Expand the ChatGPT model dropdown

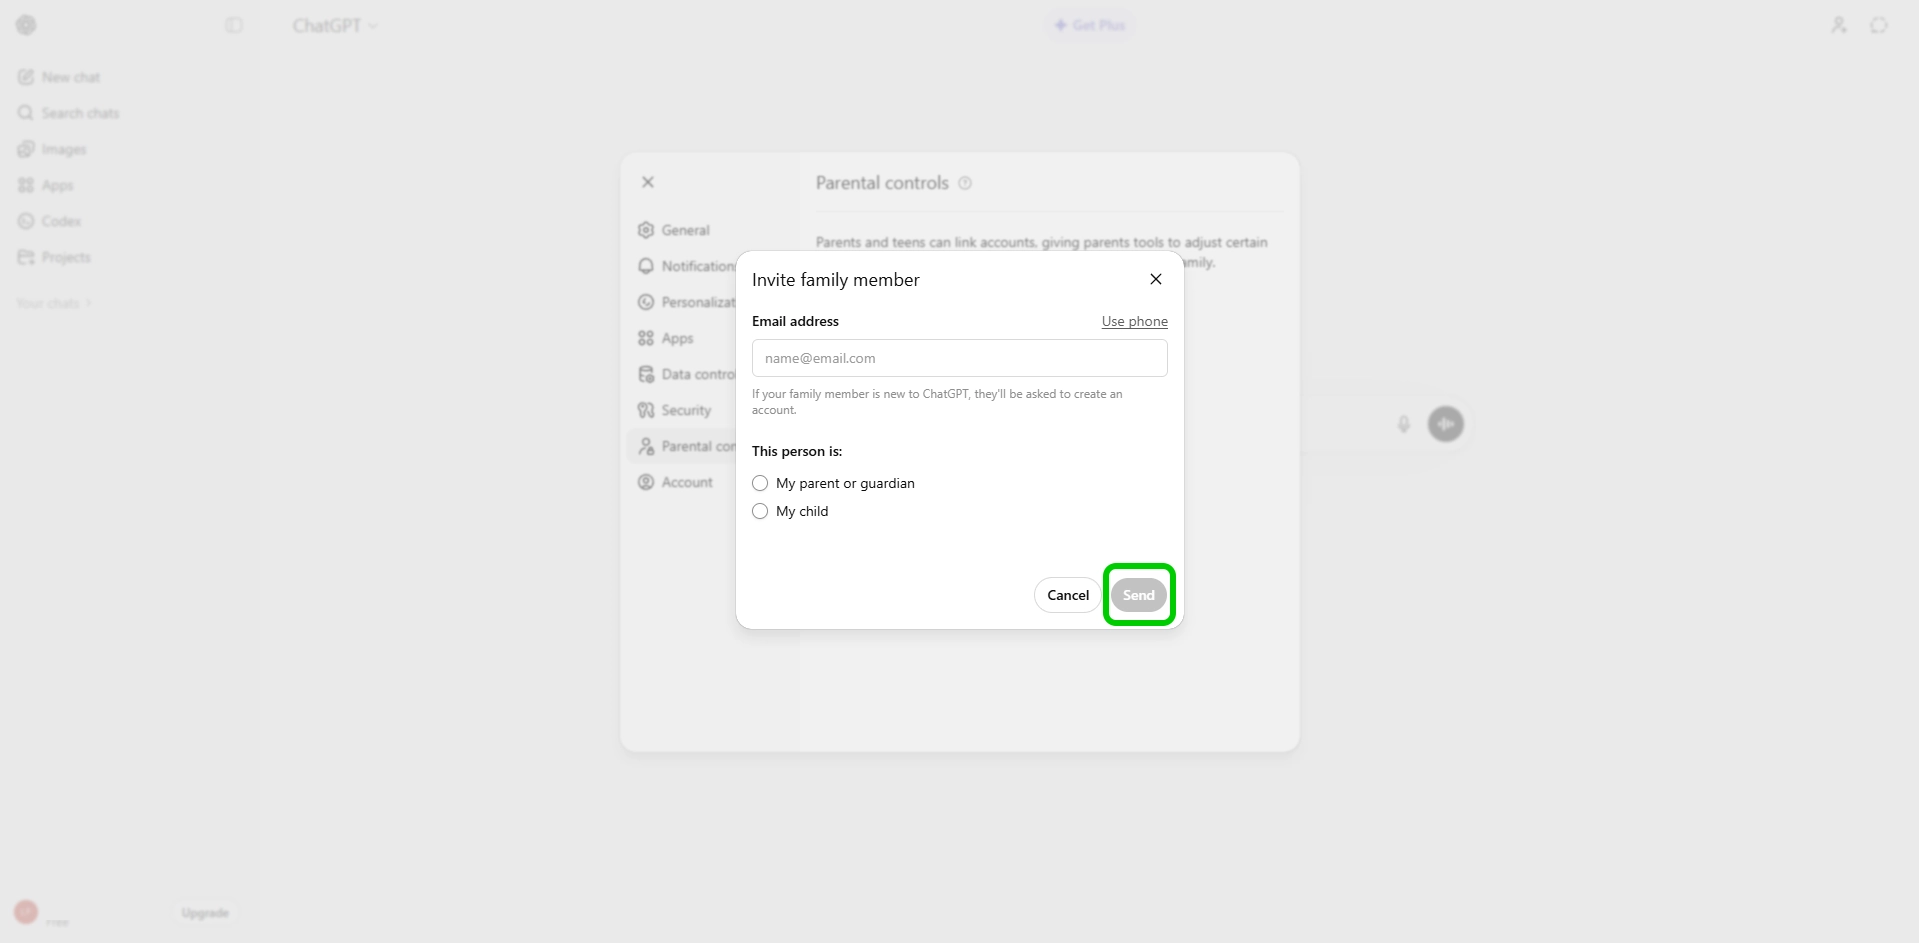click(x=335, y=25)
